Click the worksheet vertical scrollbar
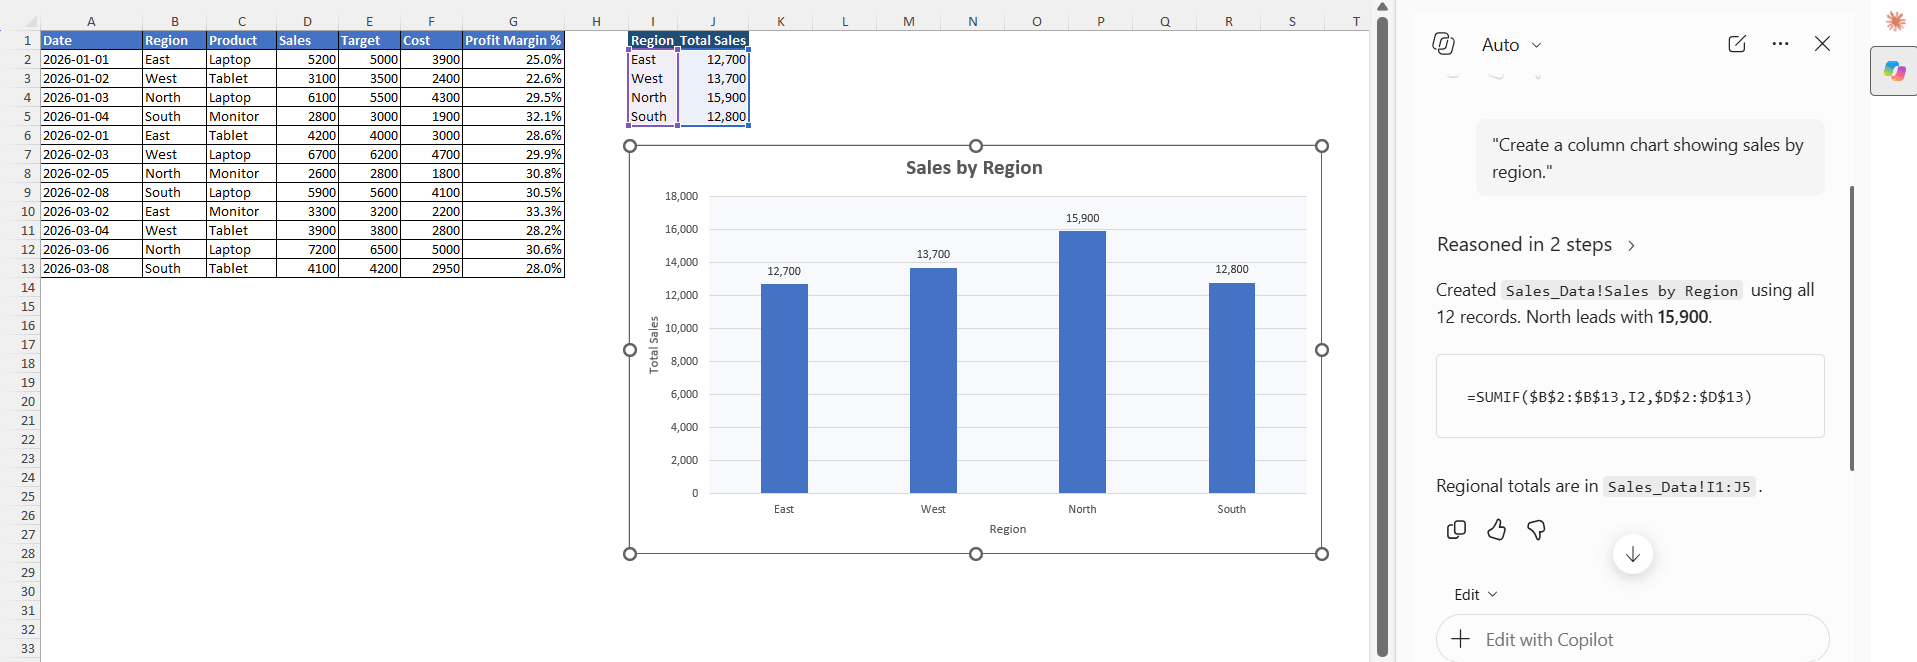 pyautogui.click(x=1382, y=336)
